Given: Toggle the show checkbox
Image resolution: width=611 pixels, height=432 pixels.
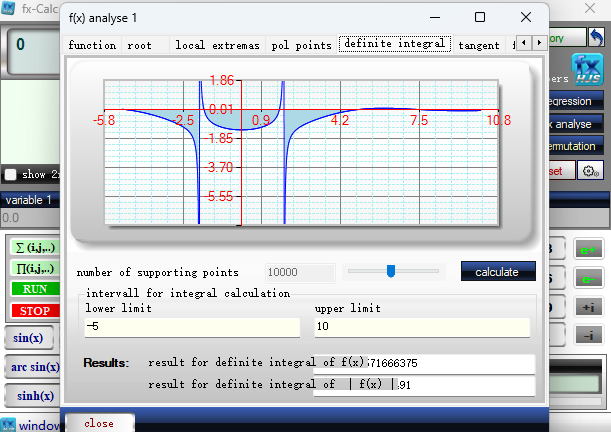Looking at the screenshot, I should 11,174.
